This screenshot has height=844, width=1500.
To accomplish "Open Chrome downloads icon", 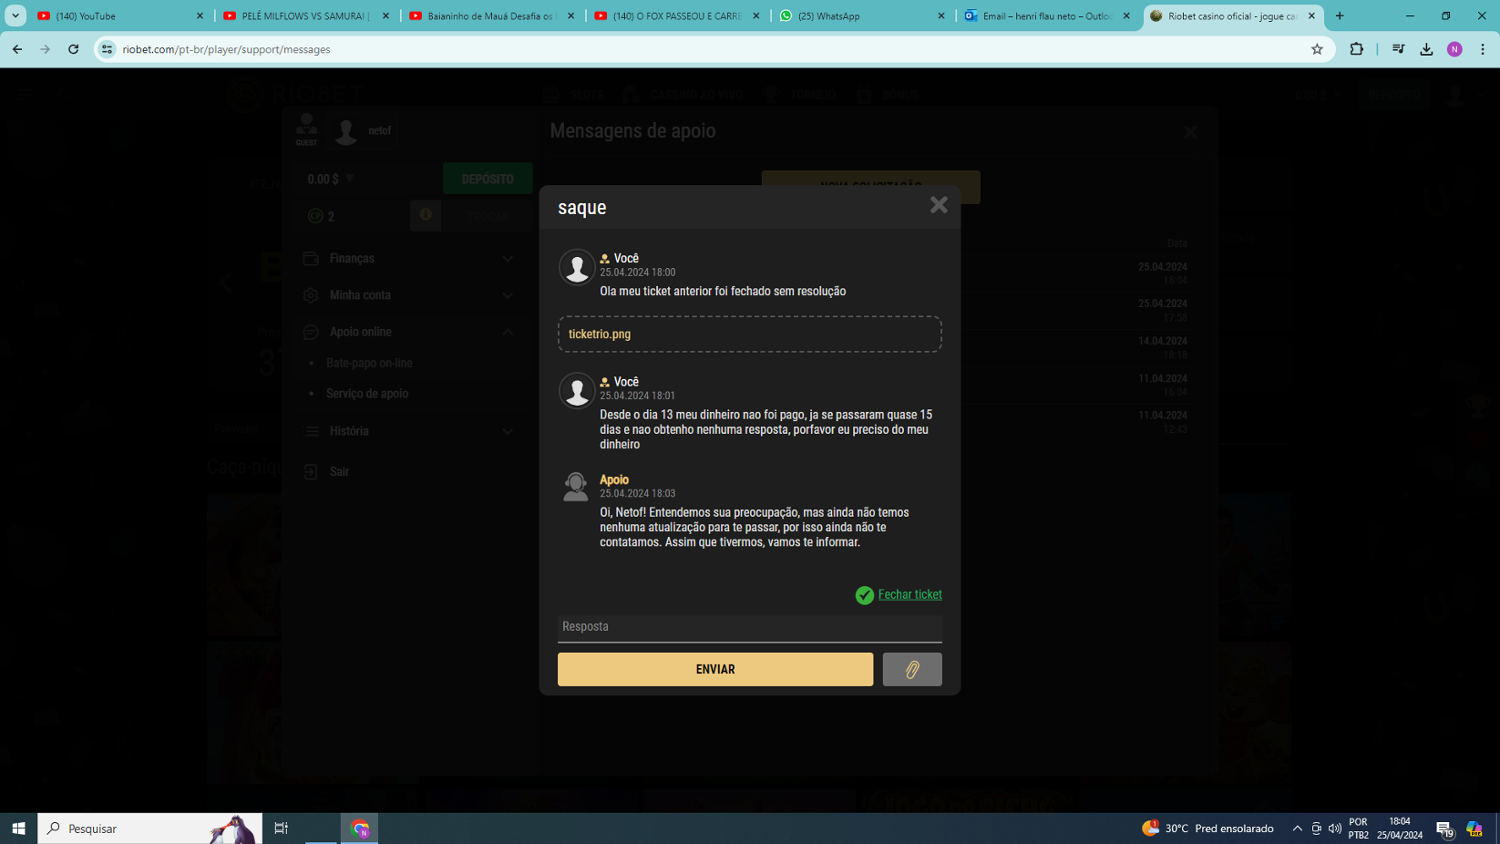I will click(1426, 49).
